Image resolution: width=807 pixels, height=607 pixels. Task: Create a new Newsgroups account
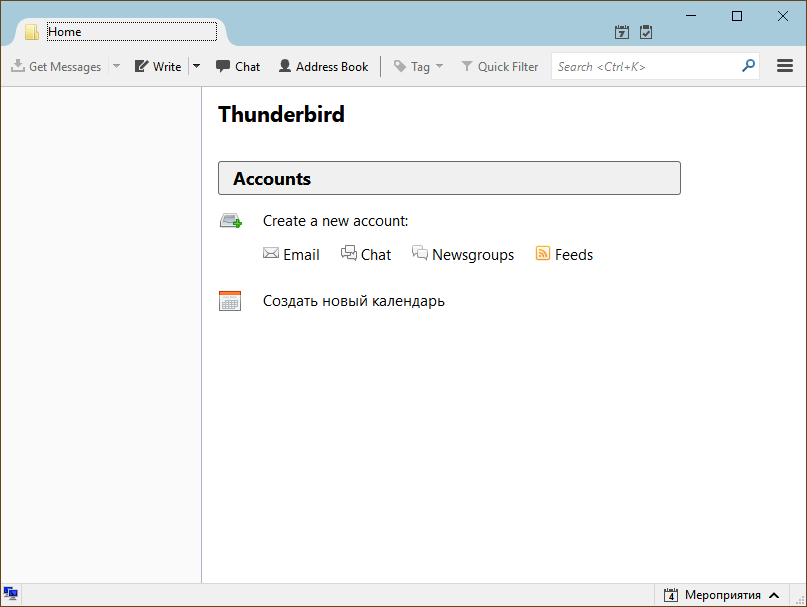463,254
